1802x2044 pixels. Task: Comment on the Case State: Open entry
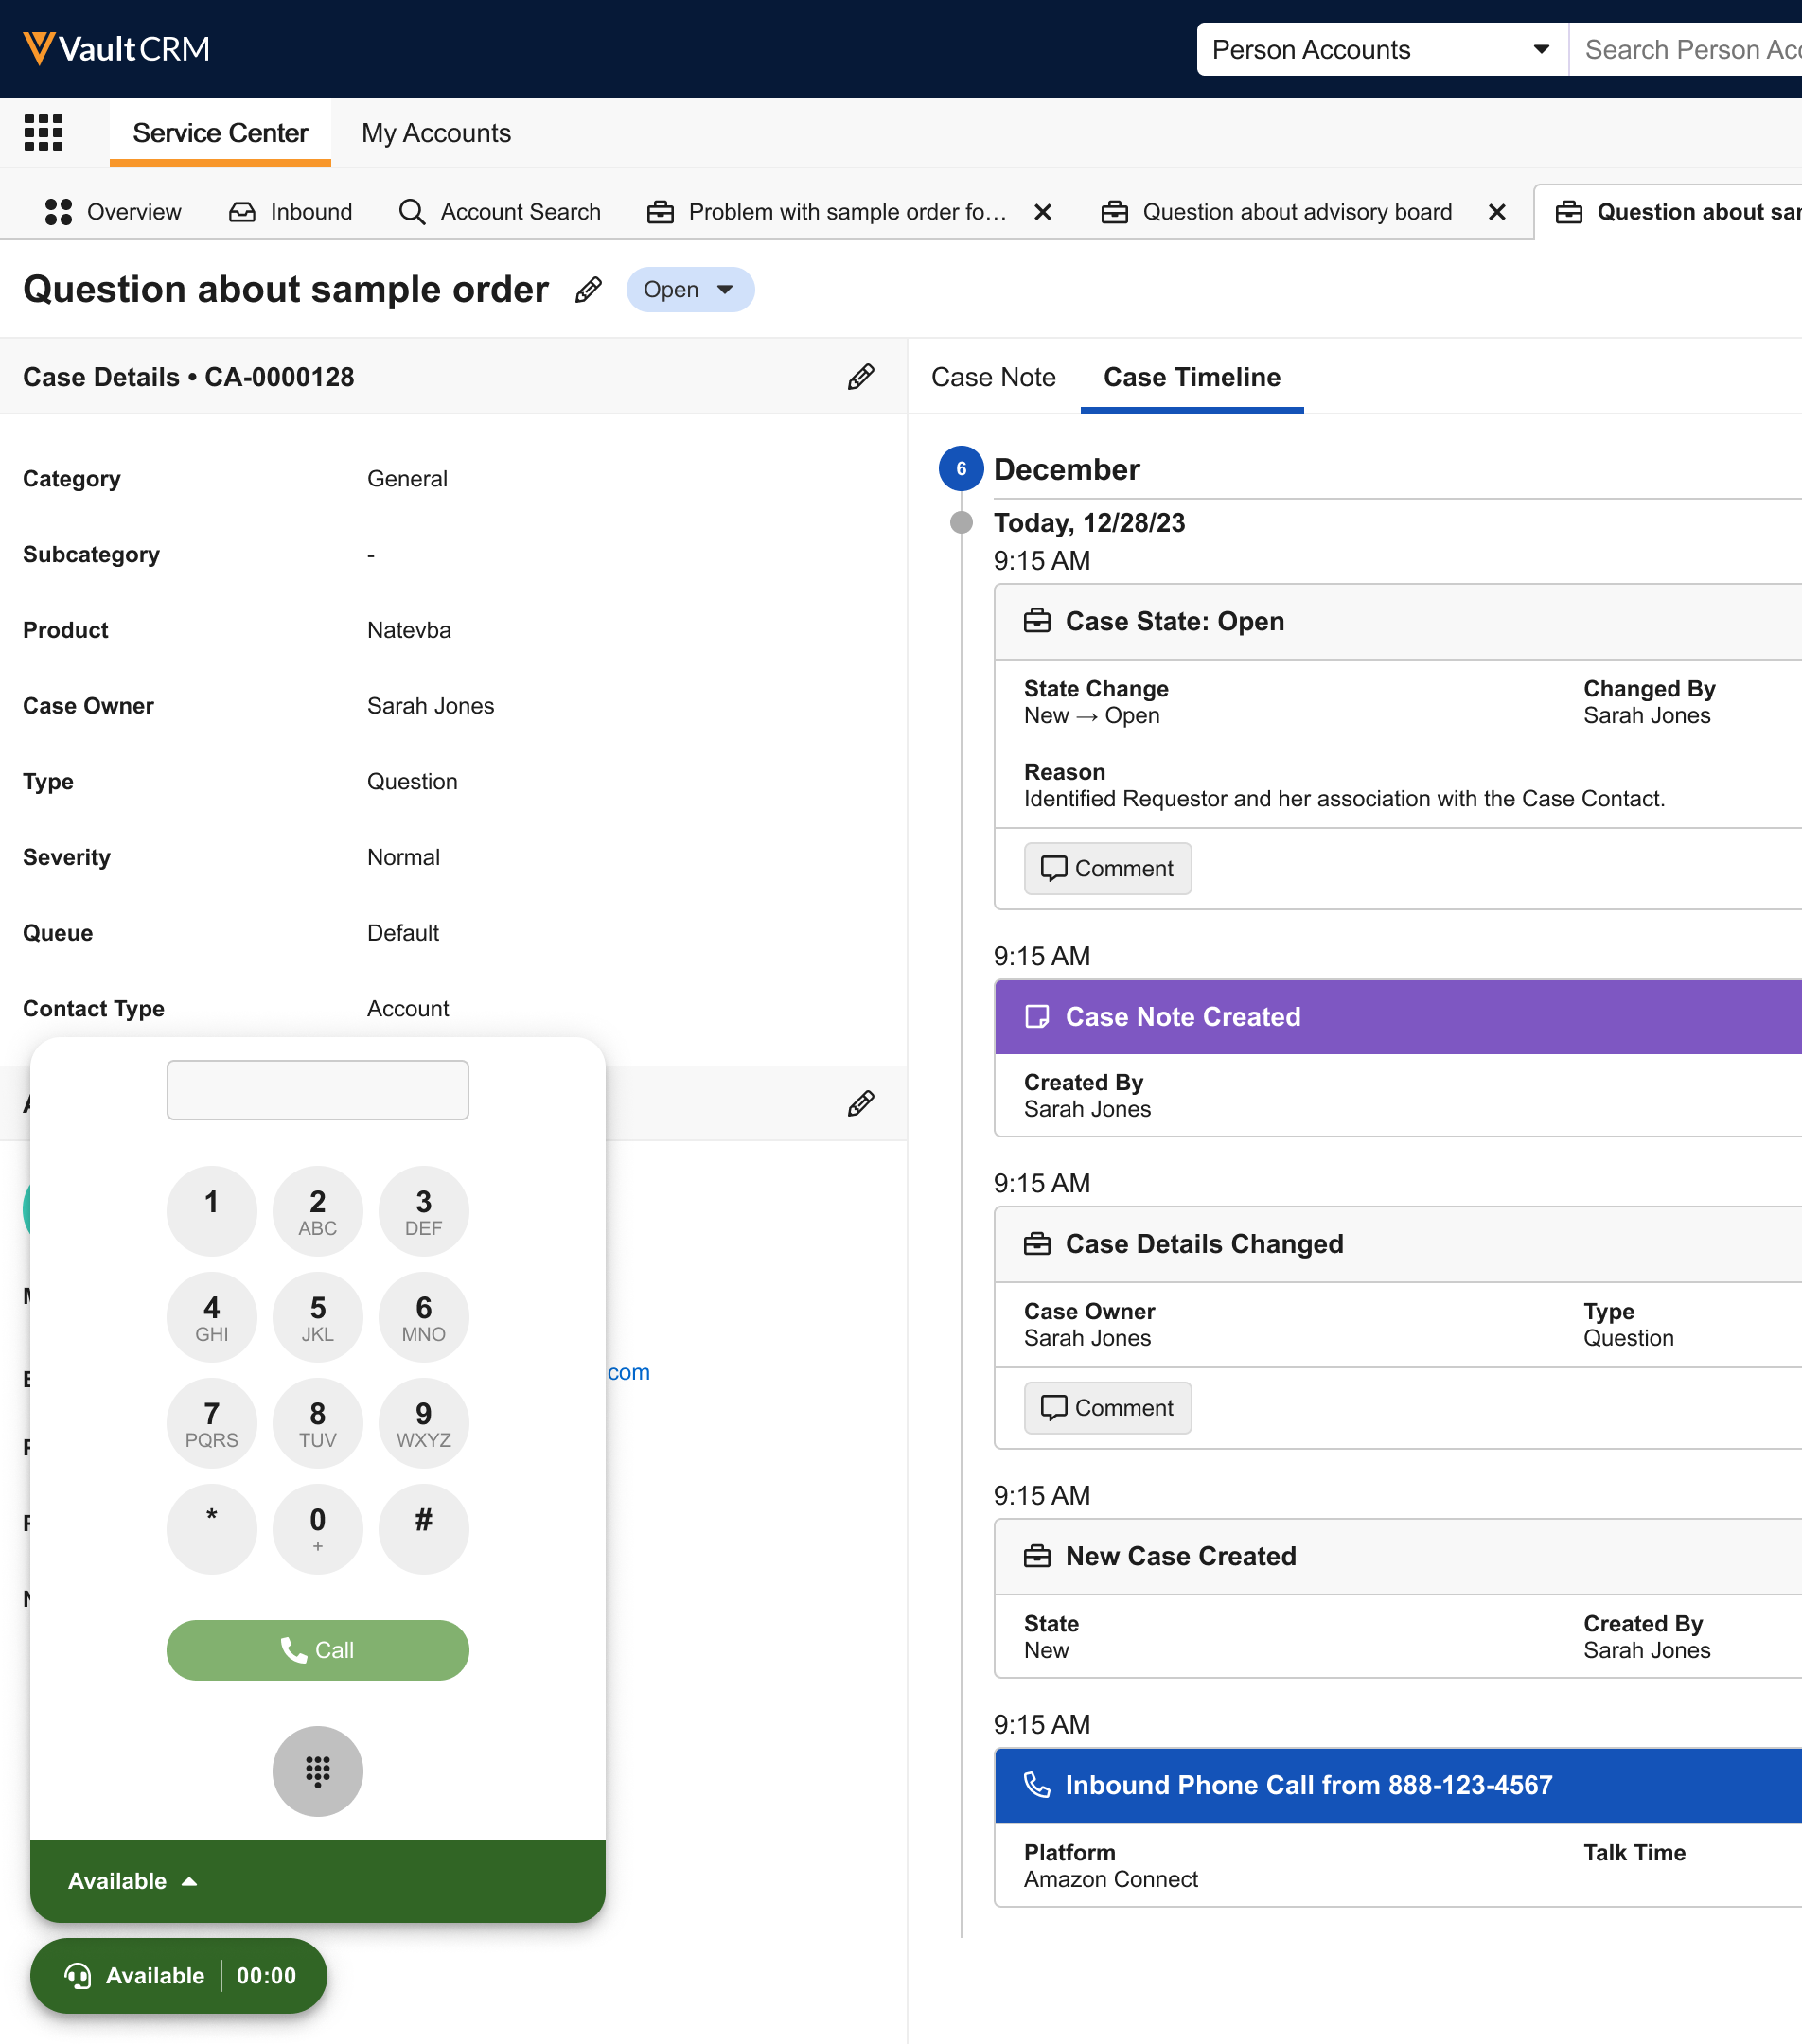point(1107,868)
